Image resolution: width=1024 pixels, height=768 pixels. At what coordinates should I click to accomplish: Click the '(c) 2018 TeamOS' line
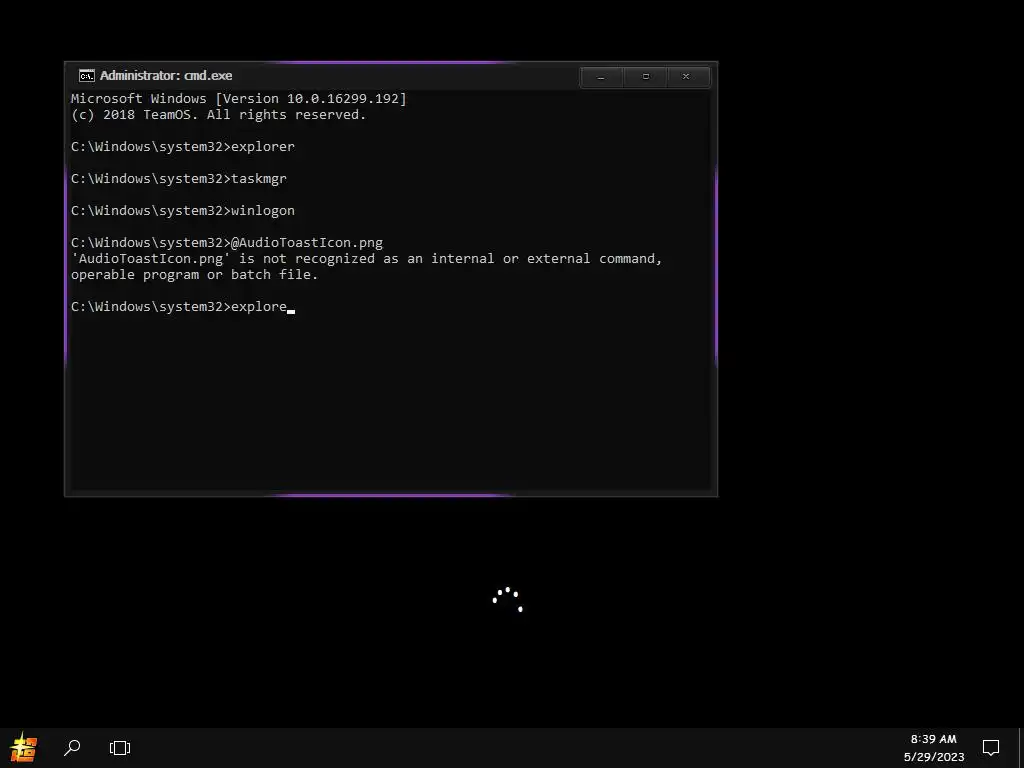pyautogui.click(x=218, y=115)
